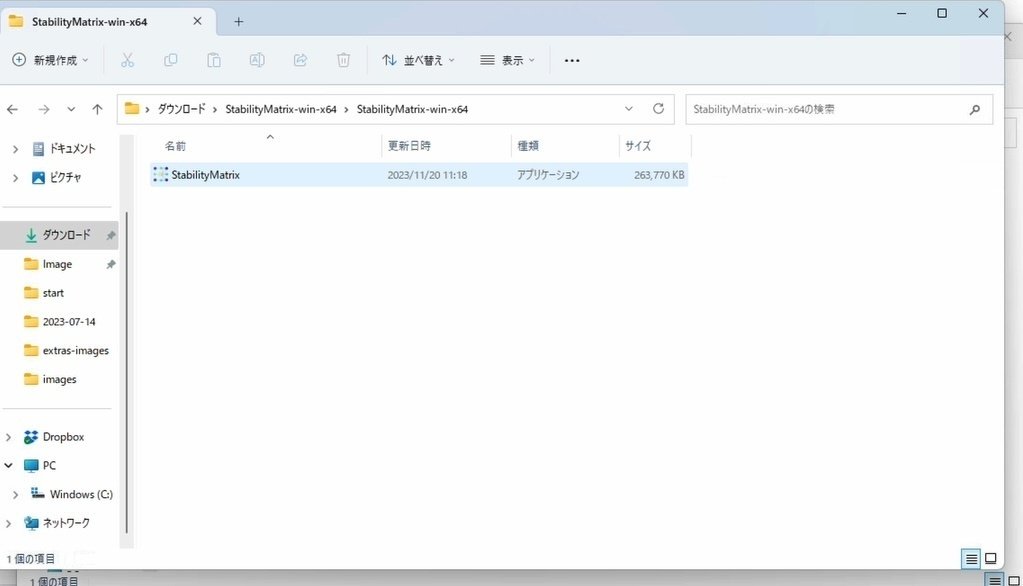
Task: Open ダウンロード in quick access
Action: point(66,235)
